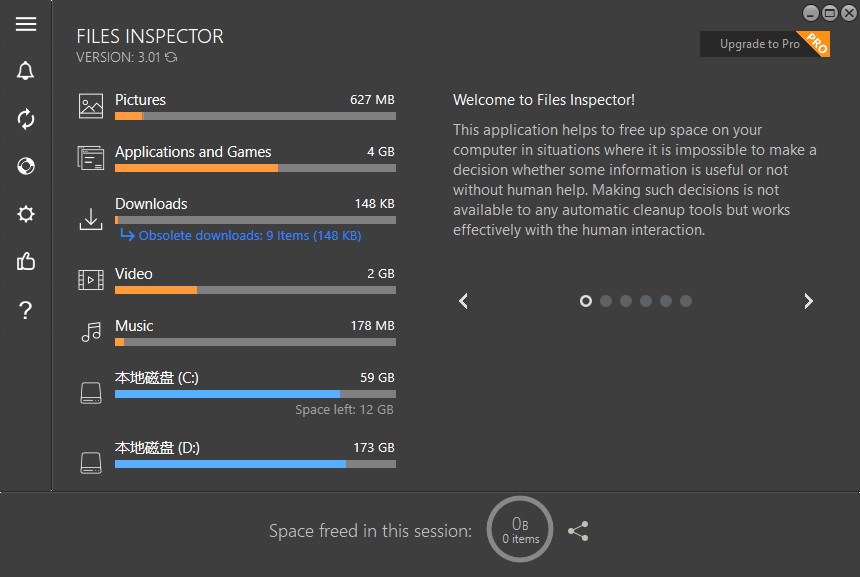Screen dimensions: 860x577
Task: Click the globe icon in sidebar
Action: click(x=26, y=166)
